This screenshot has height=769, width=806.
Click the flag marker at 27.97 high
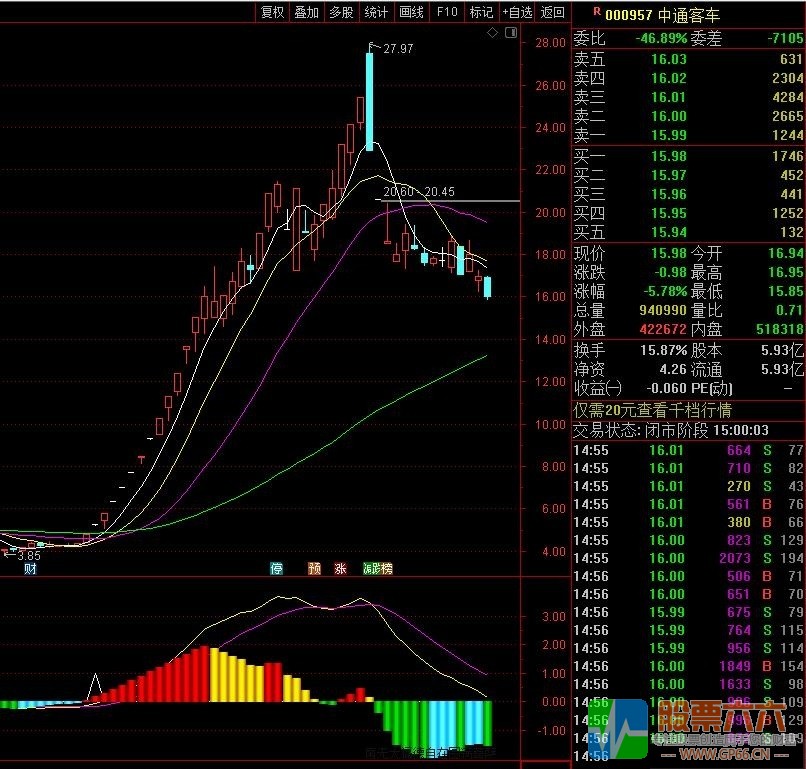371,47
